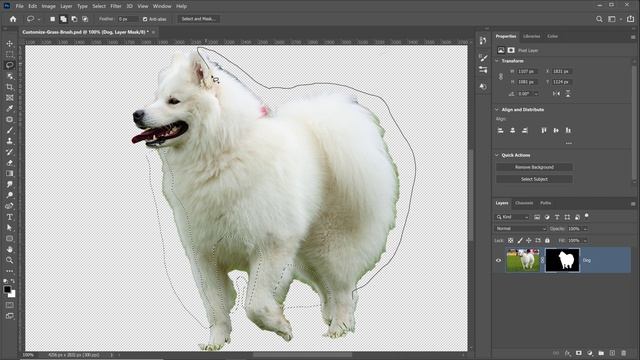Open the Brush Settings panel icon
Screen dimensions: 640x360
pos(483,58)
